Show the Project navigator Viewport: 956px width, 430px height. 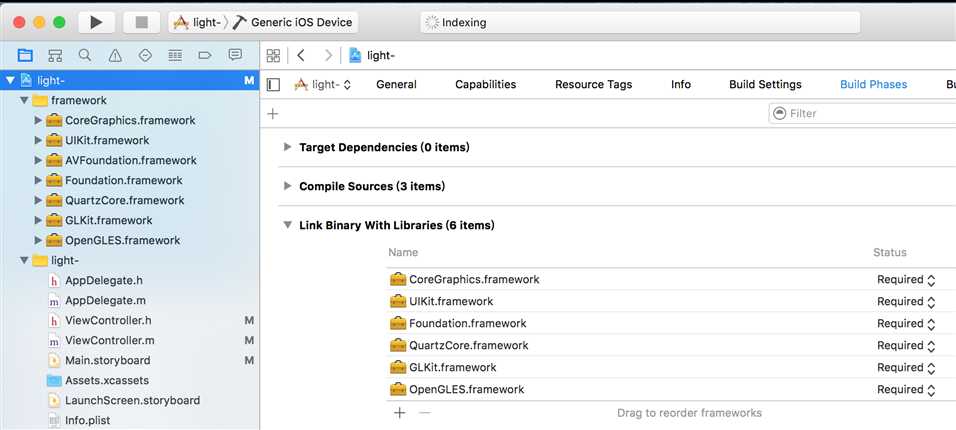[x=25, y=56]
